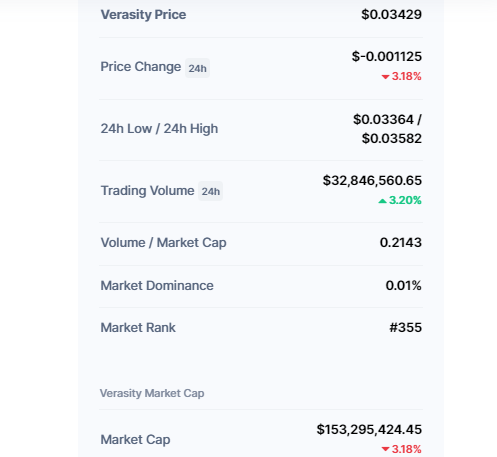Click the $0.03582 24h high value
The image size is (497, 457).
(x=392, y=138)
